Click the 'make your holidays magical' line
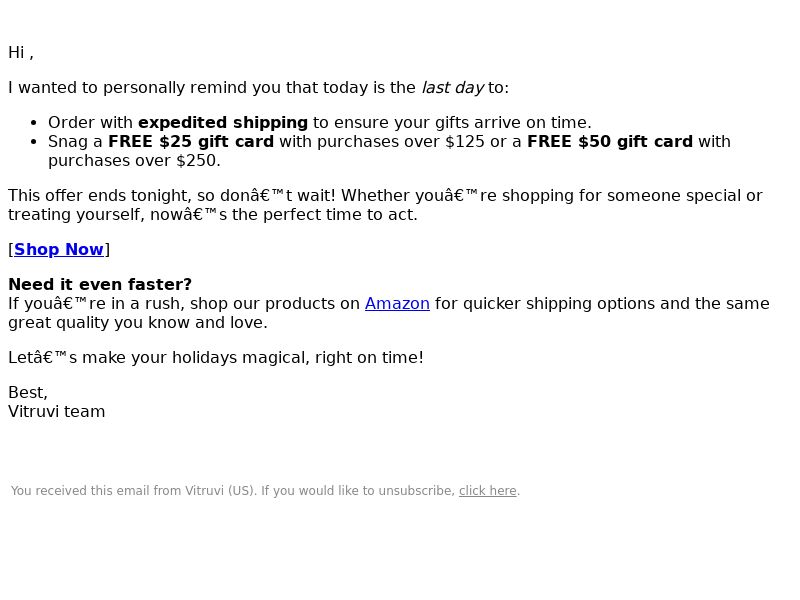The width and height of the screenshot is (800, 600). point(216,358)
